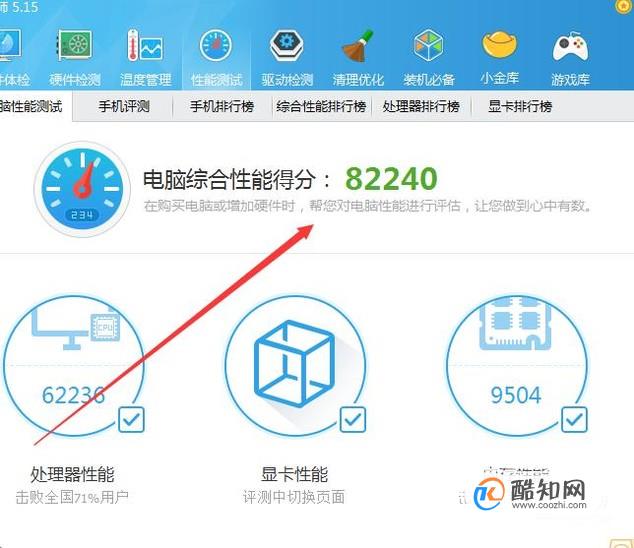Open 显卡排行榜 tab
This screenshot has height=548, width=634.
[x=520, y=106]
